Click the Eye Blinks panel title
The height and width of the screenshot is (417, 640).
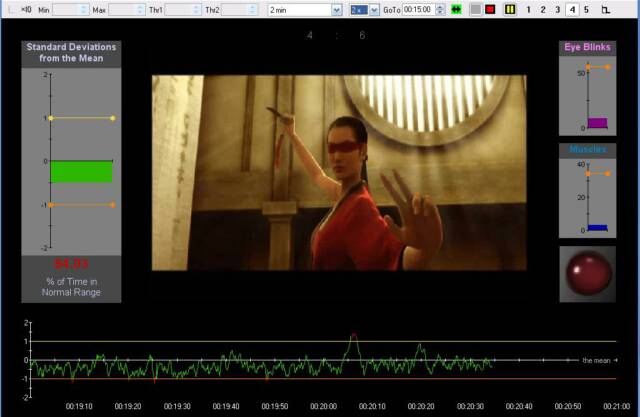point(587,47)
